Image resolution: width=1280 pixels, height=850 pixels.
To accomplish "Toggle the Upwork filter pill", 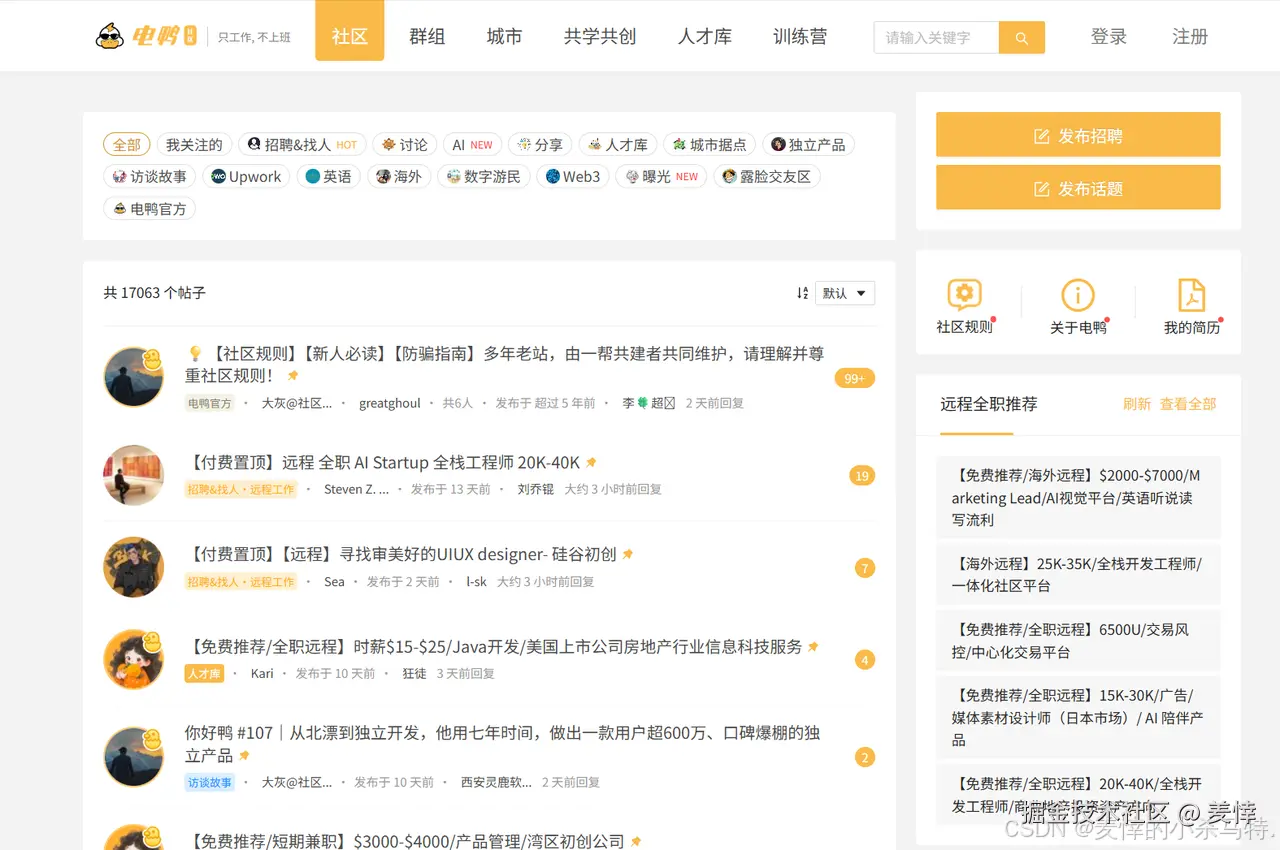I will (246, 176).
